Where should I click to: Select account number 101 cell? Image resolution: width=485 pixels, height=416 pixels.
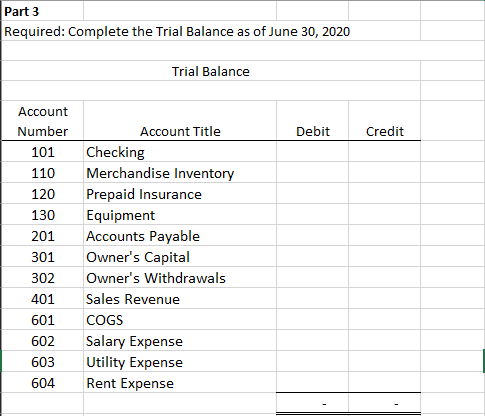(42, 152)
